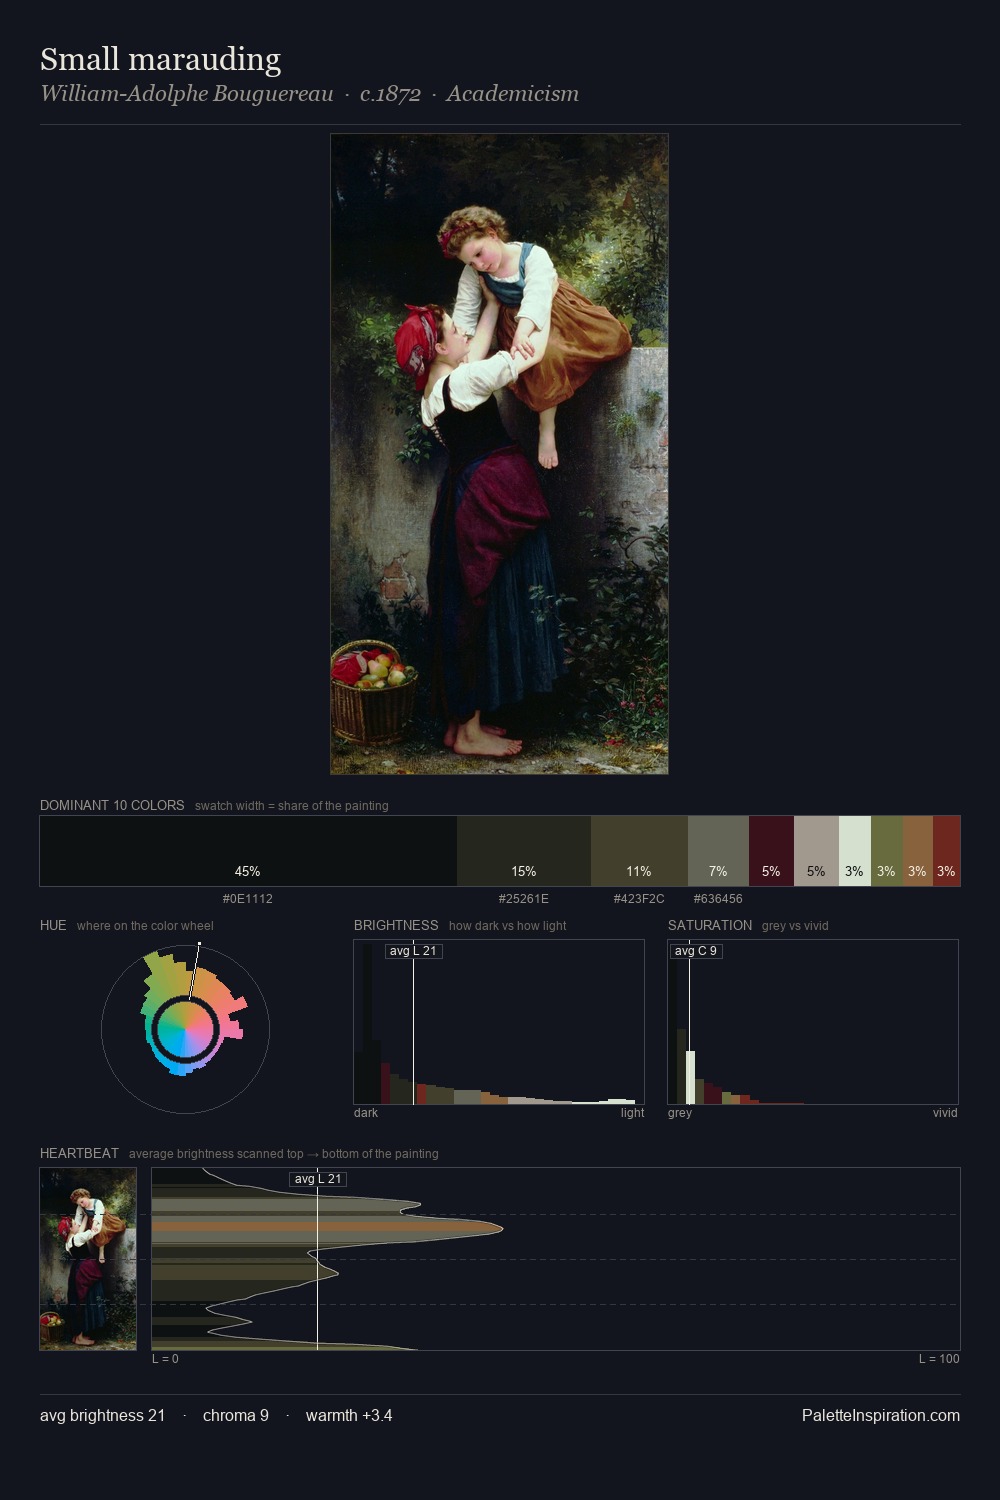Select the 3% brick red swatch
The width and height of the screenshot is (1000, 1500).
(946, 851)
